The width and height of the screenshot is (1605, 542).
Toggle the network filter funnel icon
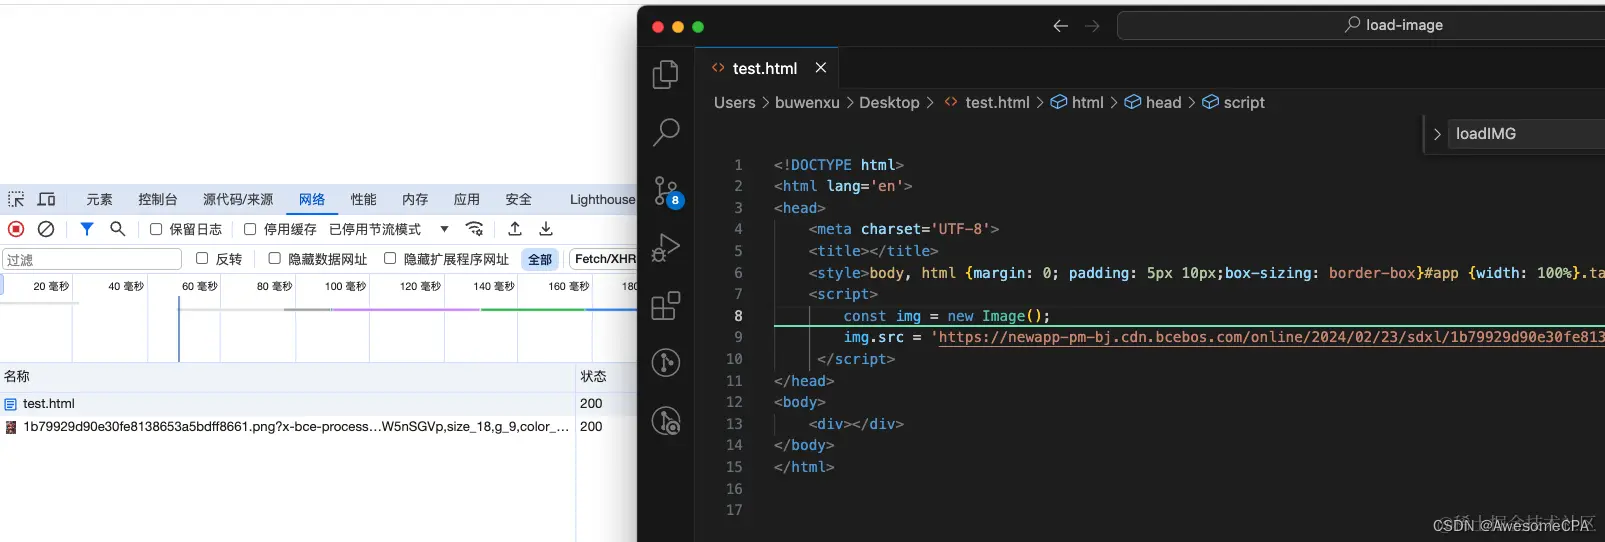click(x=87, y=229)
